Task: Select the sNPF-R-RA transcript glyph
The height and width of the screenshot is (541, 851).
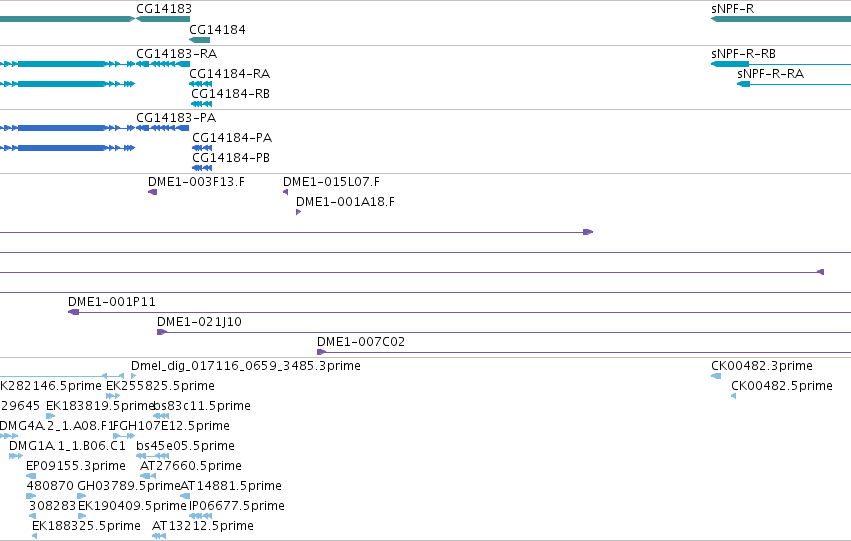Action: [x=794, y=84]
